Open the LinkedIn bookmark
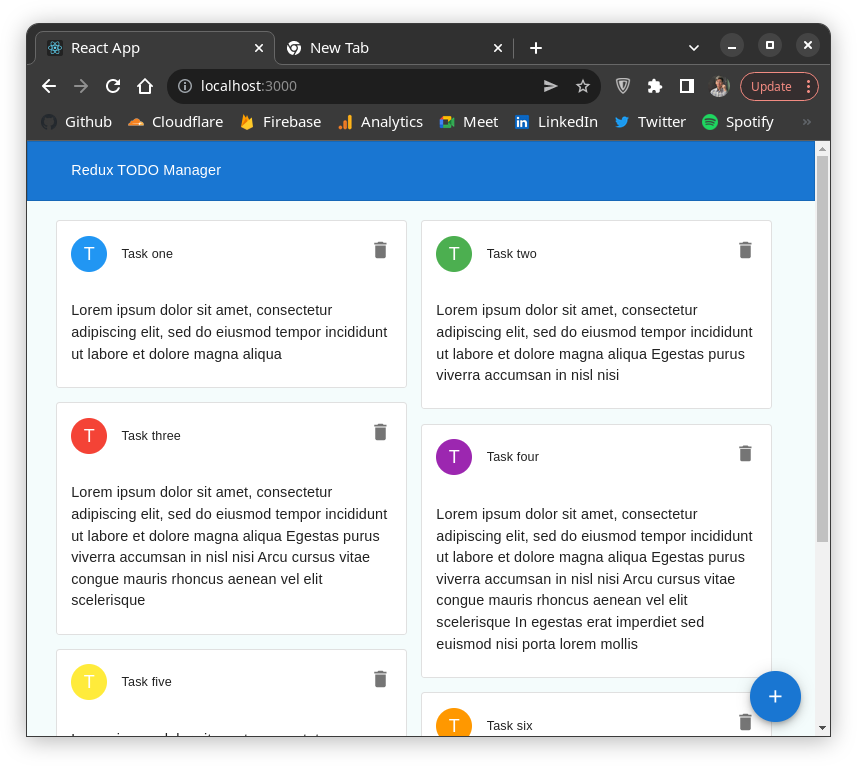The height and width of the screenshot is (766, 857). coord(556,122)
